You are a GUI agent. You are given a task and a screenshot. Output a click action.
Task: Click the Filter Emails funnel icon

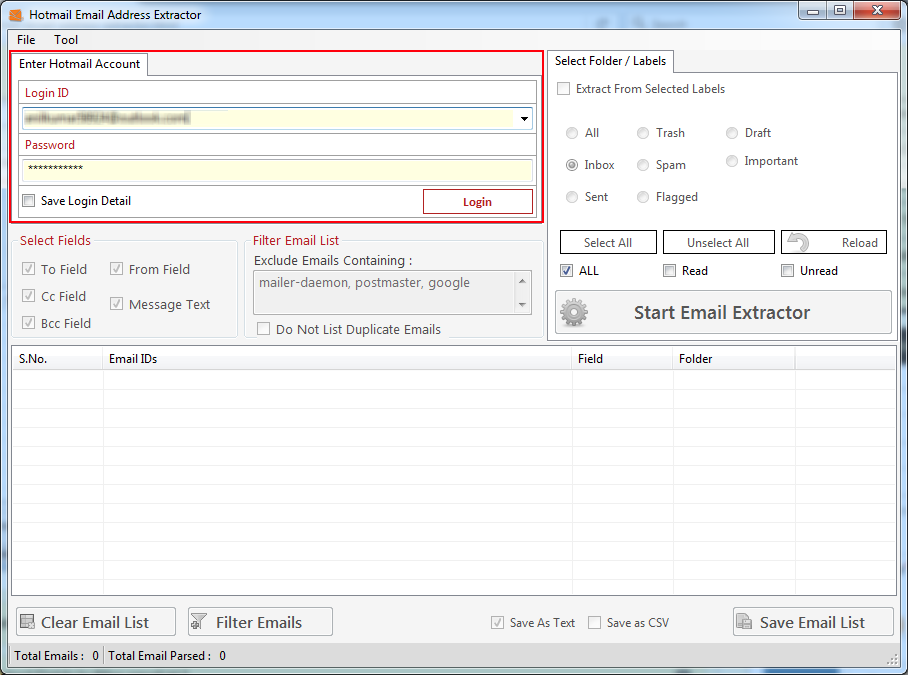point(199,622)
